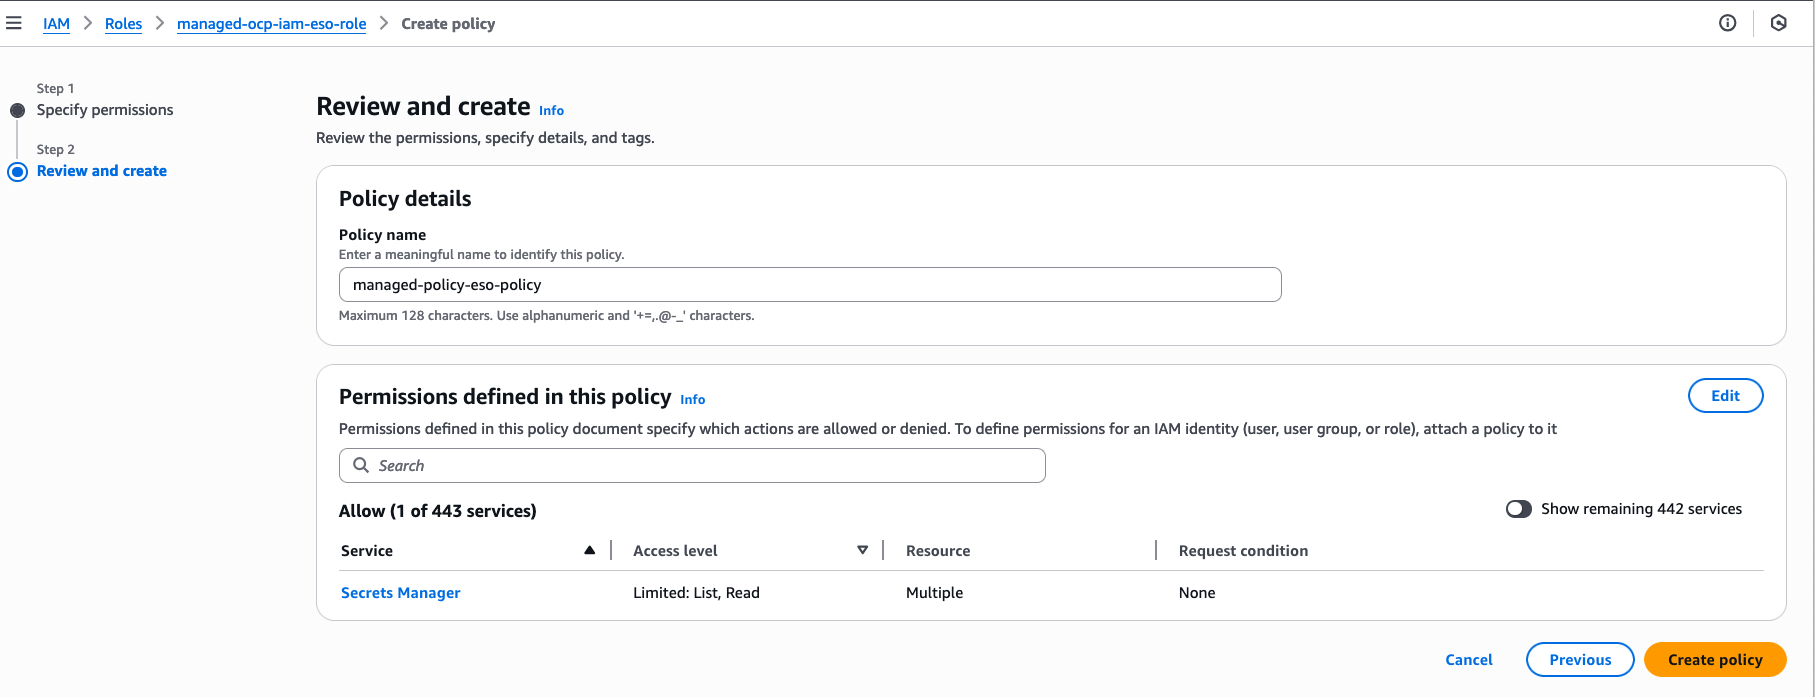This screenshot has width=1815, height=697.
Task: Sort by Access level column arrow
Action: 862,550
